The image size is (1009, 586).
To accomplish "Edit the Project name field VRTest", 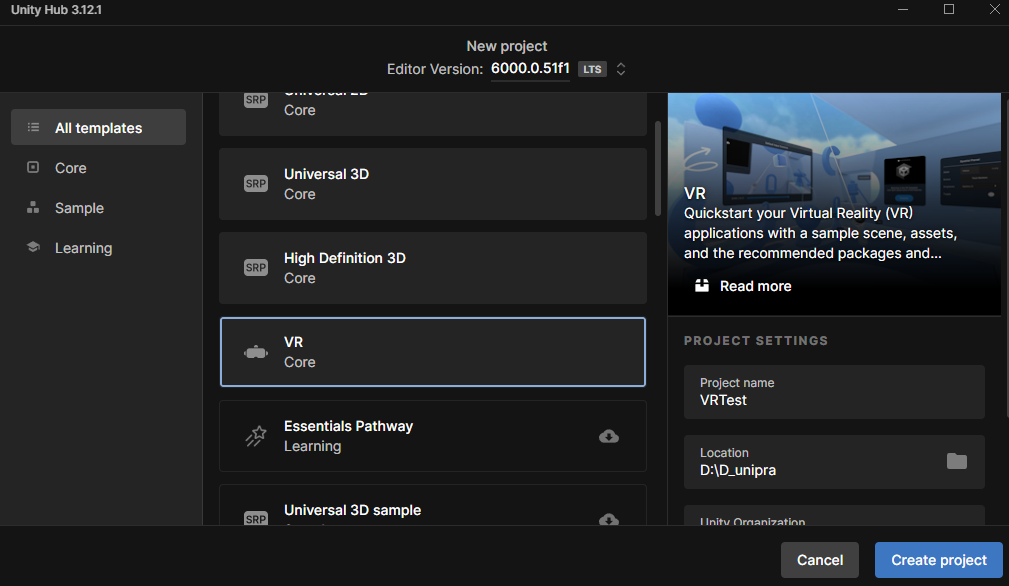I will [x=835, y=392].
